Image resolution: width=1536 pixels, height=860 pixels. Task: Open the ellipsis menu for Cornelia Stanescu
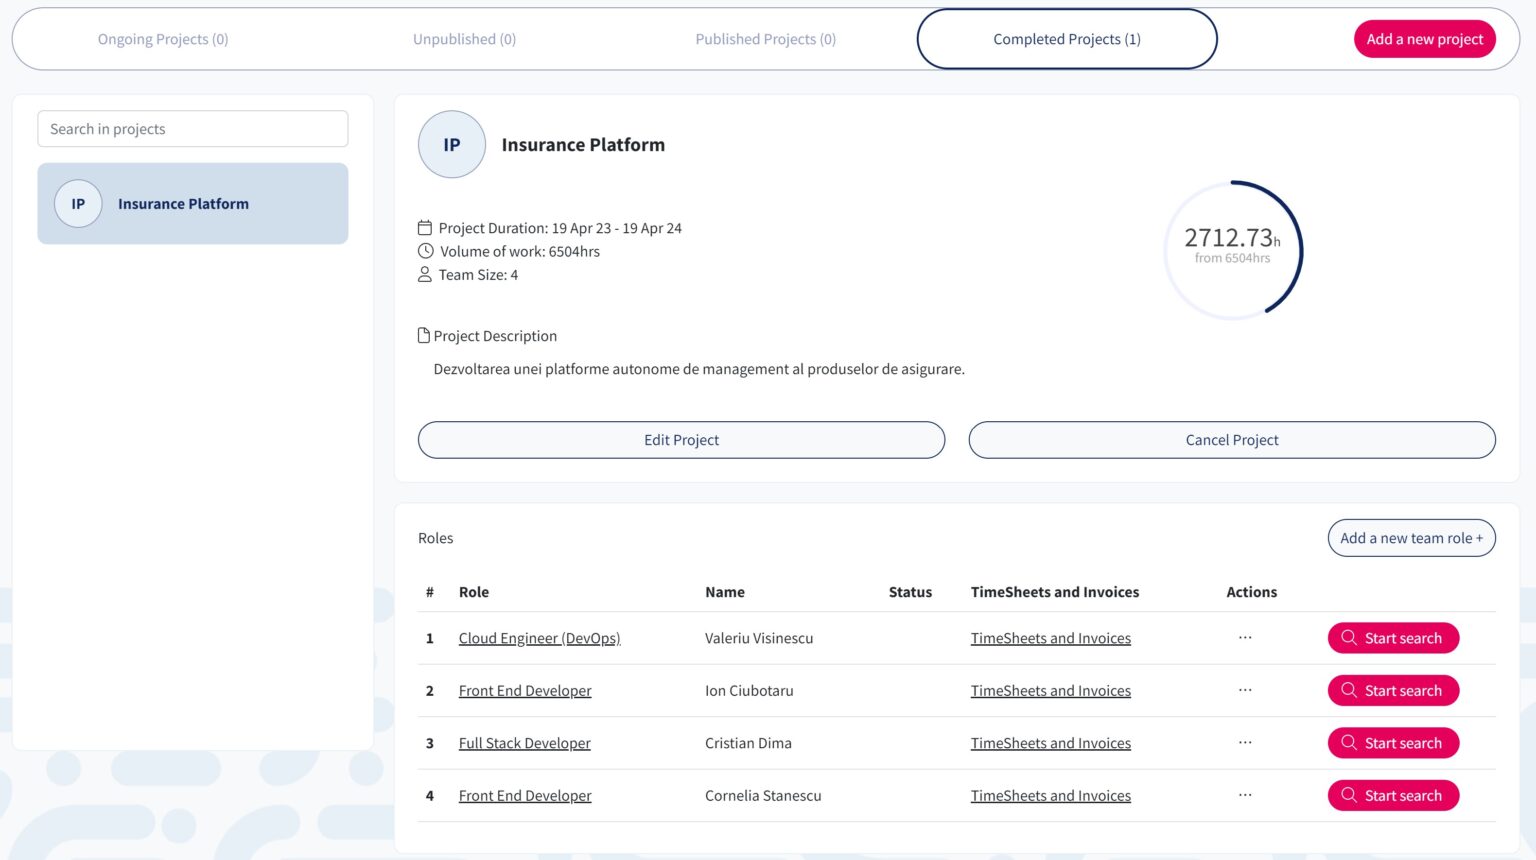(1245, 795)
